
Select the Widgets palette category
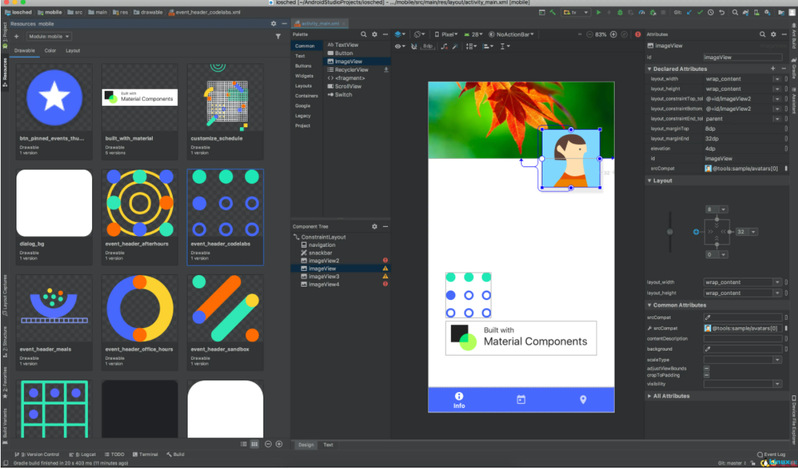coord(304,76)
